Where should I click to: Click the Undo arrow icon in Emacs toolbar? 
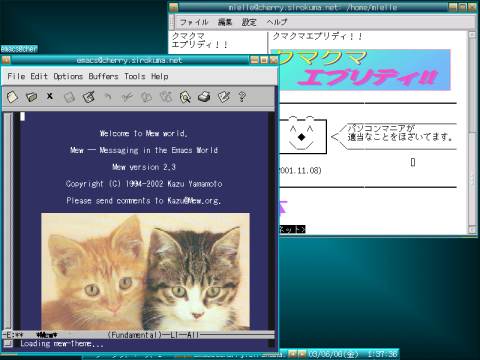[x=107, y=97]
